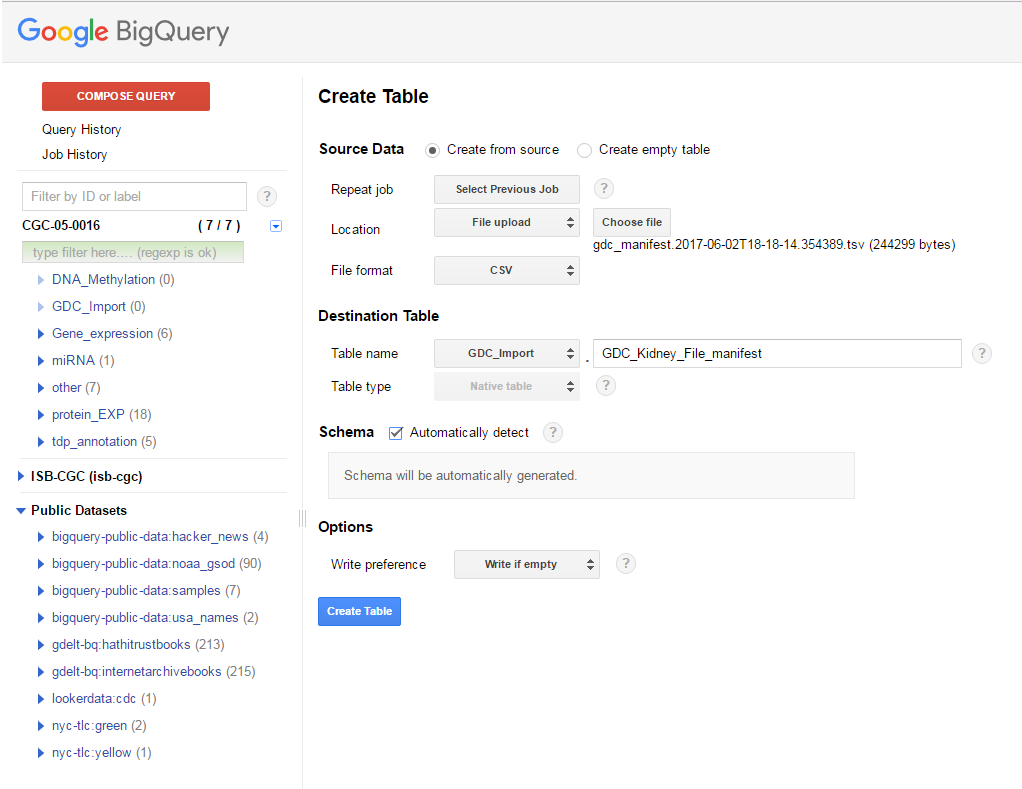Image resolution: width=1022 pixels, height=789 pixels.
Task: Expand bigquery-public-data:noaa_gsod dataset
Action: point(40,564)
